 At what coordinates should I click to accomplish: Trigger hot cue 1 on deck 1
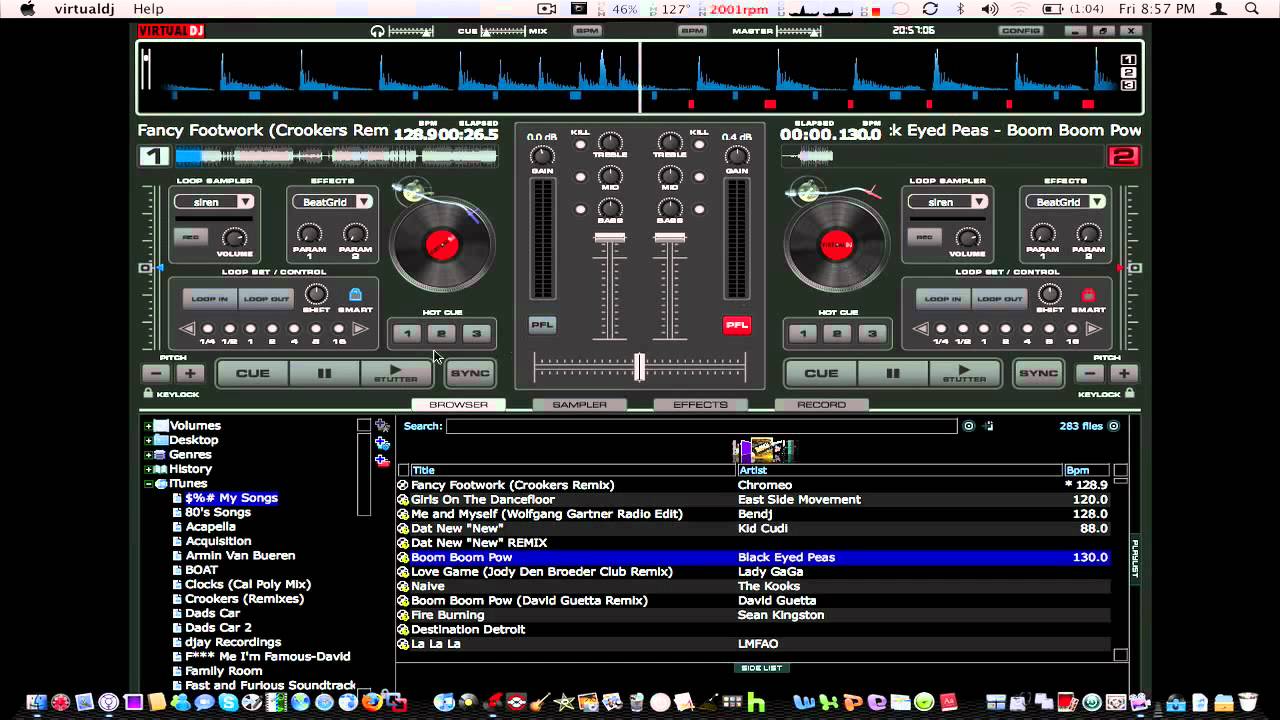point(406,334)
